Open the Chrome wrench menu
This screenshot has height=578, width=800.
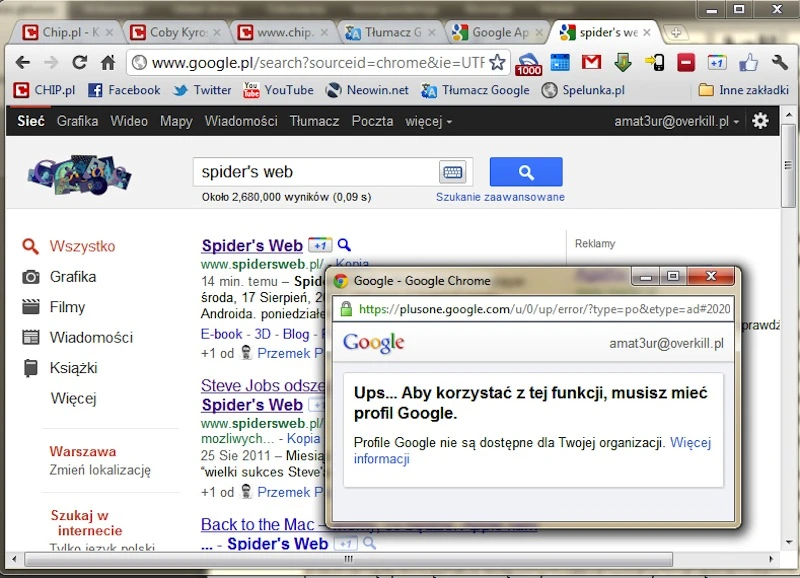pos(780,62)
